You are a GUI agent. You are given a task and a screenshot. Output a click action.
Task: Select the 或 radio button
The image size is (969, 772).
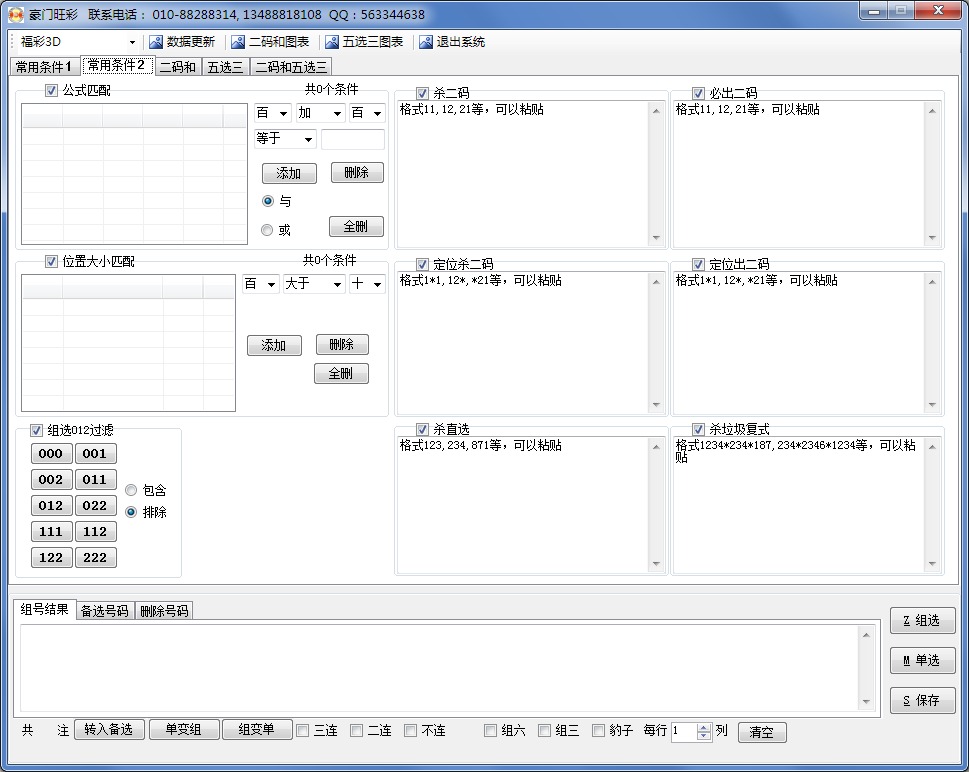(x=267, y=230)
